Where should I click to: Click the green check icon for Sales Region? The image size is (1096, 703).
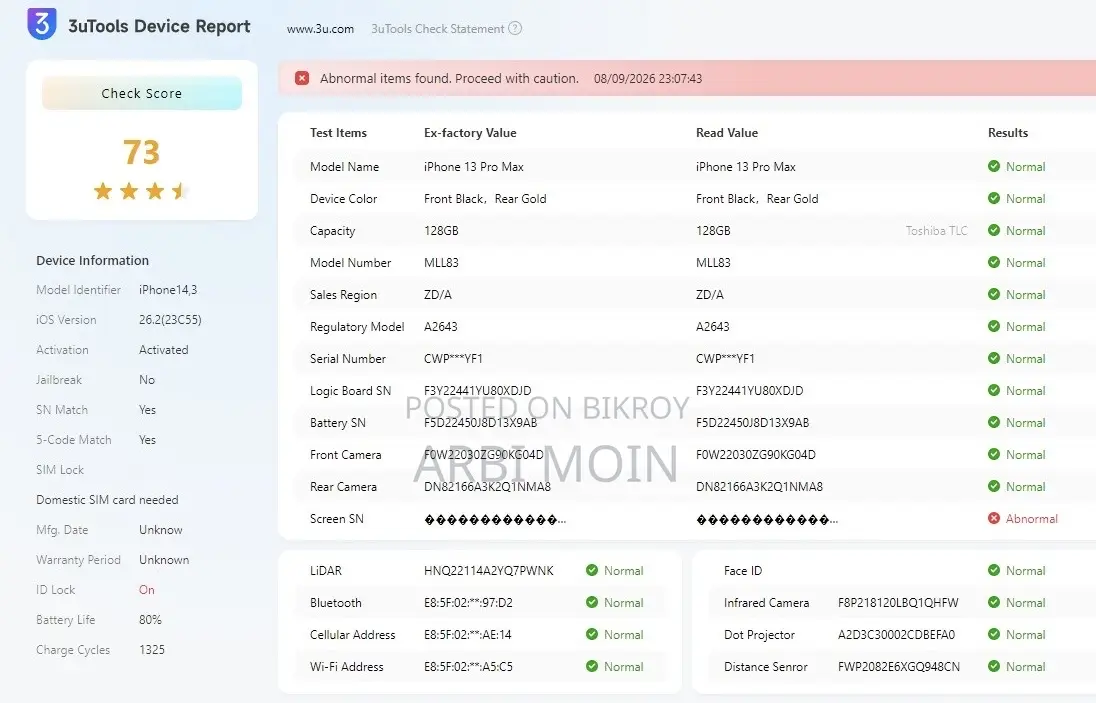[994, 294]
